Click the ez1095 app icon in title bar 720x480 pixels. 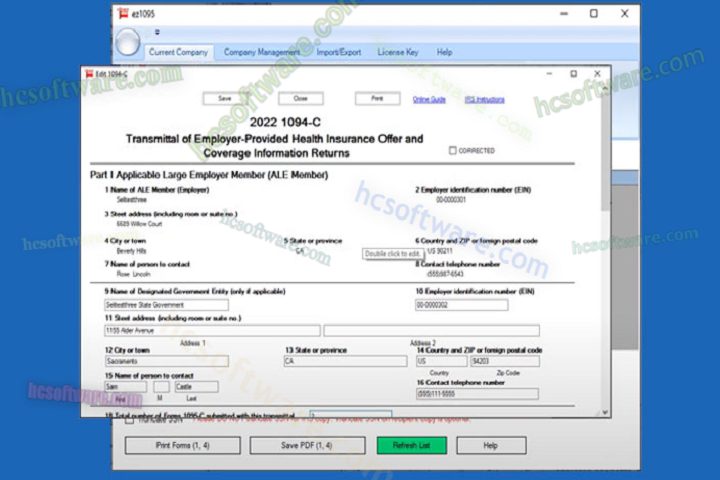123,14
